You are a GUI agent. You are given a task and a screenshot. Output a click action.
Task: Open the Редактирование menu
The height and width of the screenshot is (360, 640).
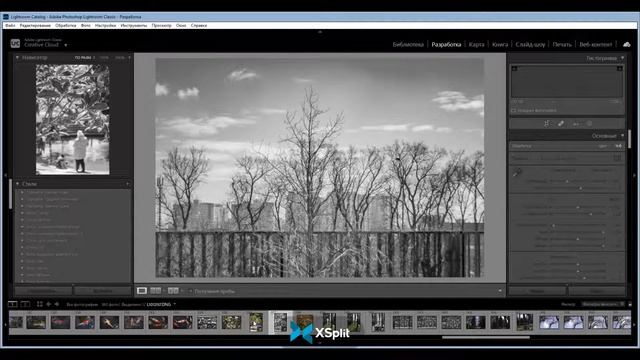pyautogui.click(x=36, y=25)
